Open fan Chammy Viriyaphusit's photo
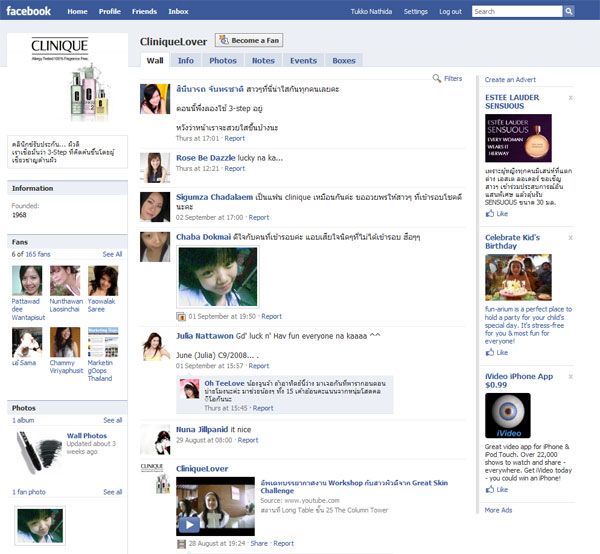The height and width of the screenshot is (554, 600). tap(65, 342)
